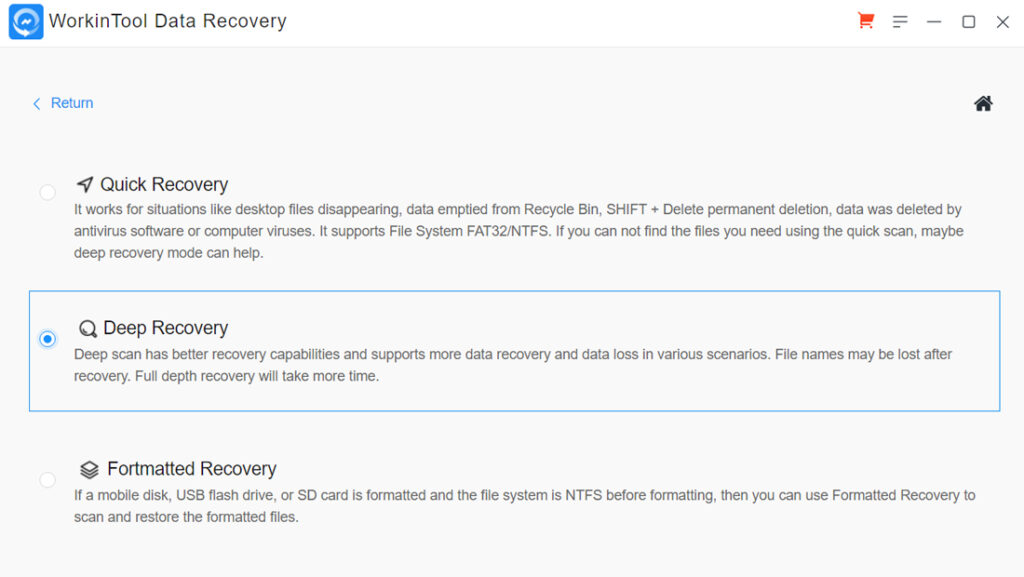Click the WorkinTool logo in the title bar
The height and width of the screenshot is (577, 1024).
[x=25, y=20]
